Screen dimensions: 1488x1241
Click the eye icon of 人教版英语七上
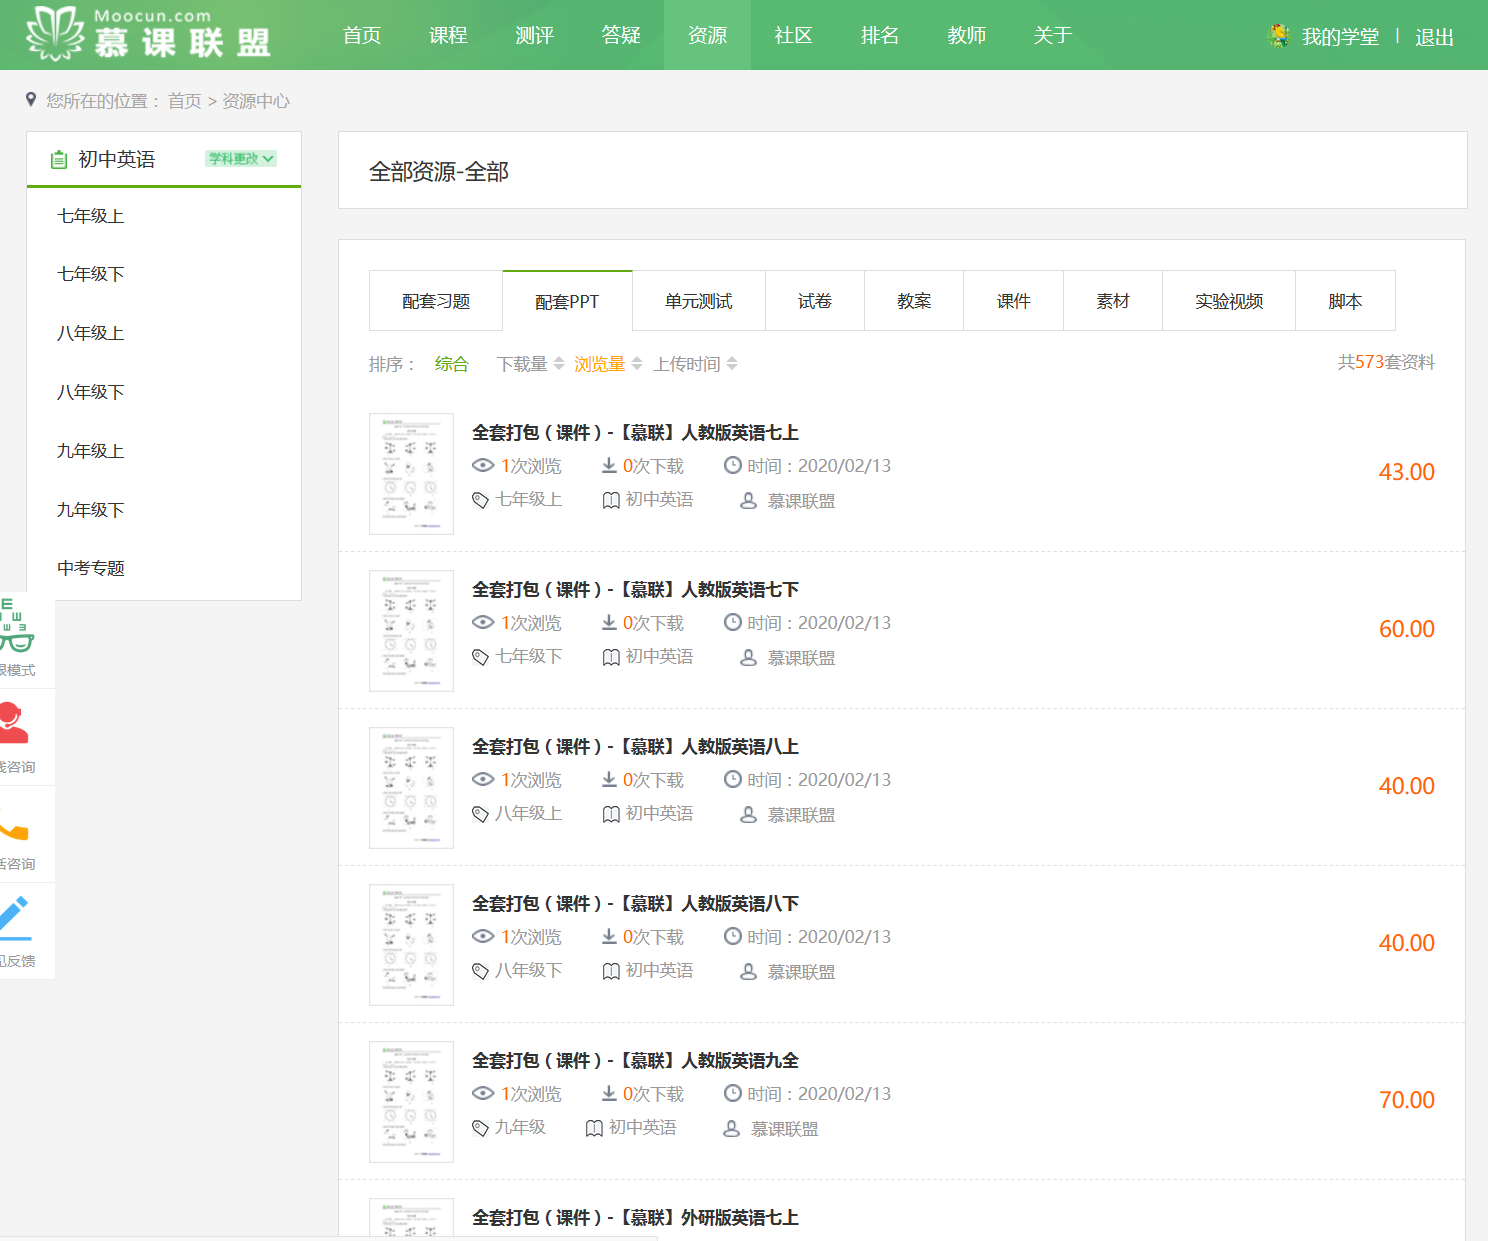pyautogui.click(x=483, y=465)
